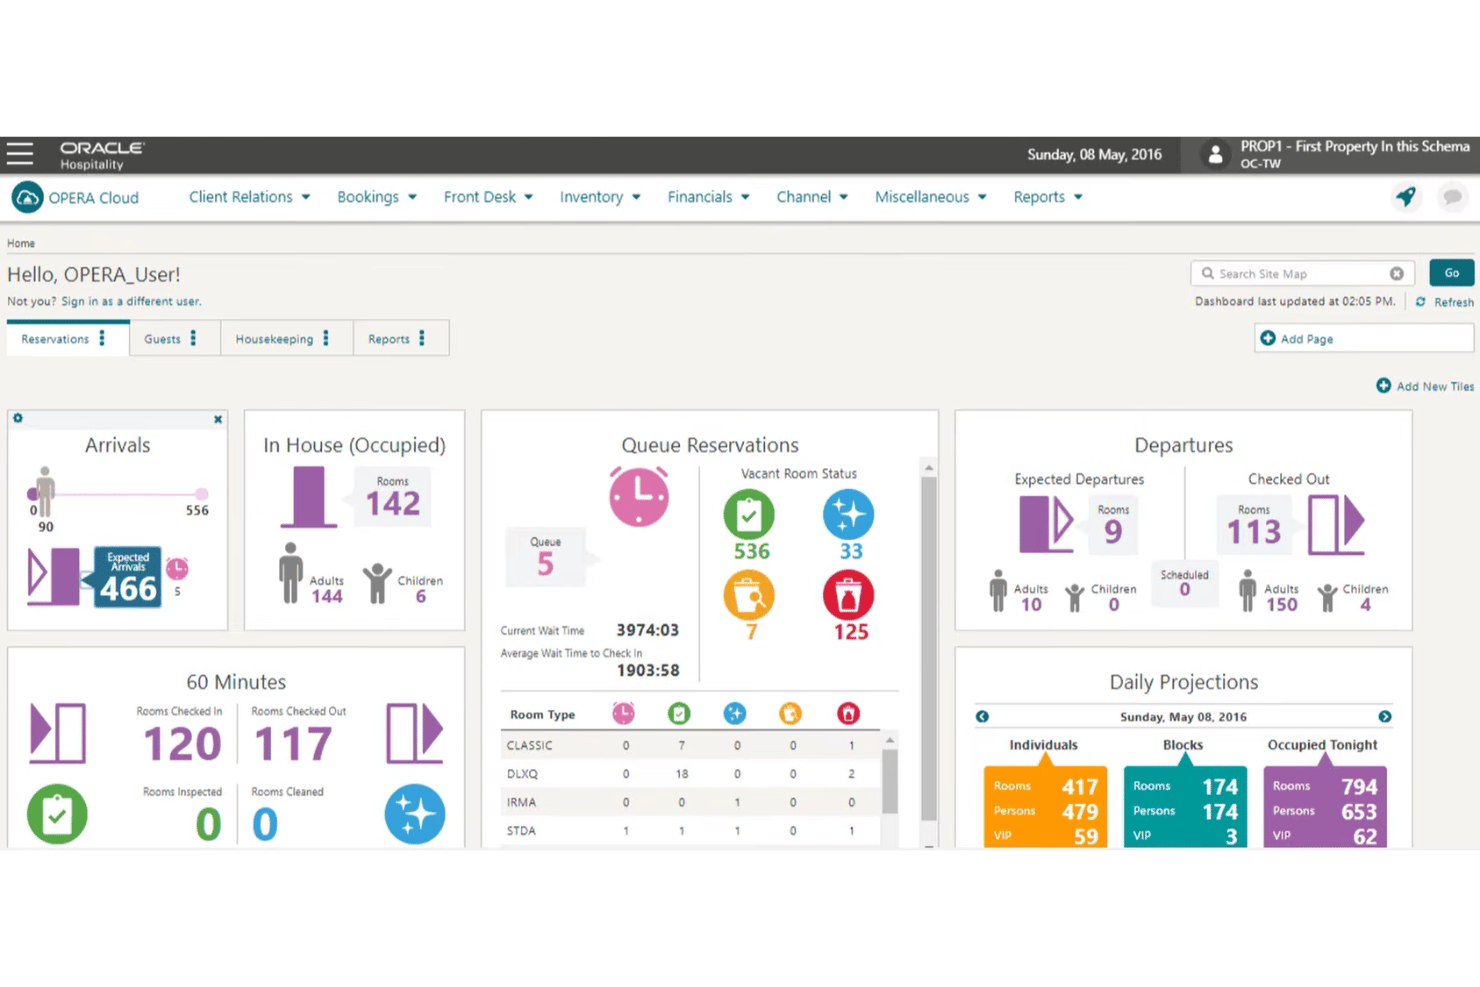Screen dimensions: 1480x987
Task: Go to previous day in Daily Projections
Action: click(x=982, y=716)
